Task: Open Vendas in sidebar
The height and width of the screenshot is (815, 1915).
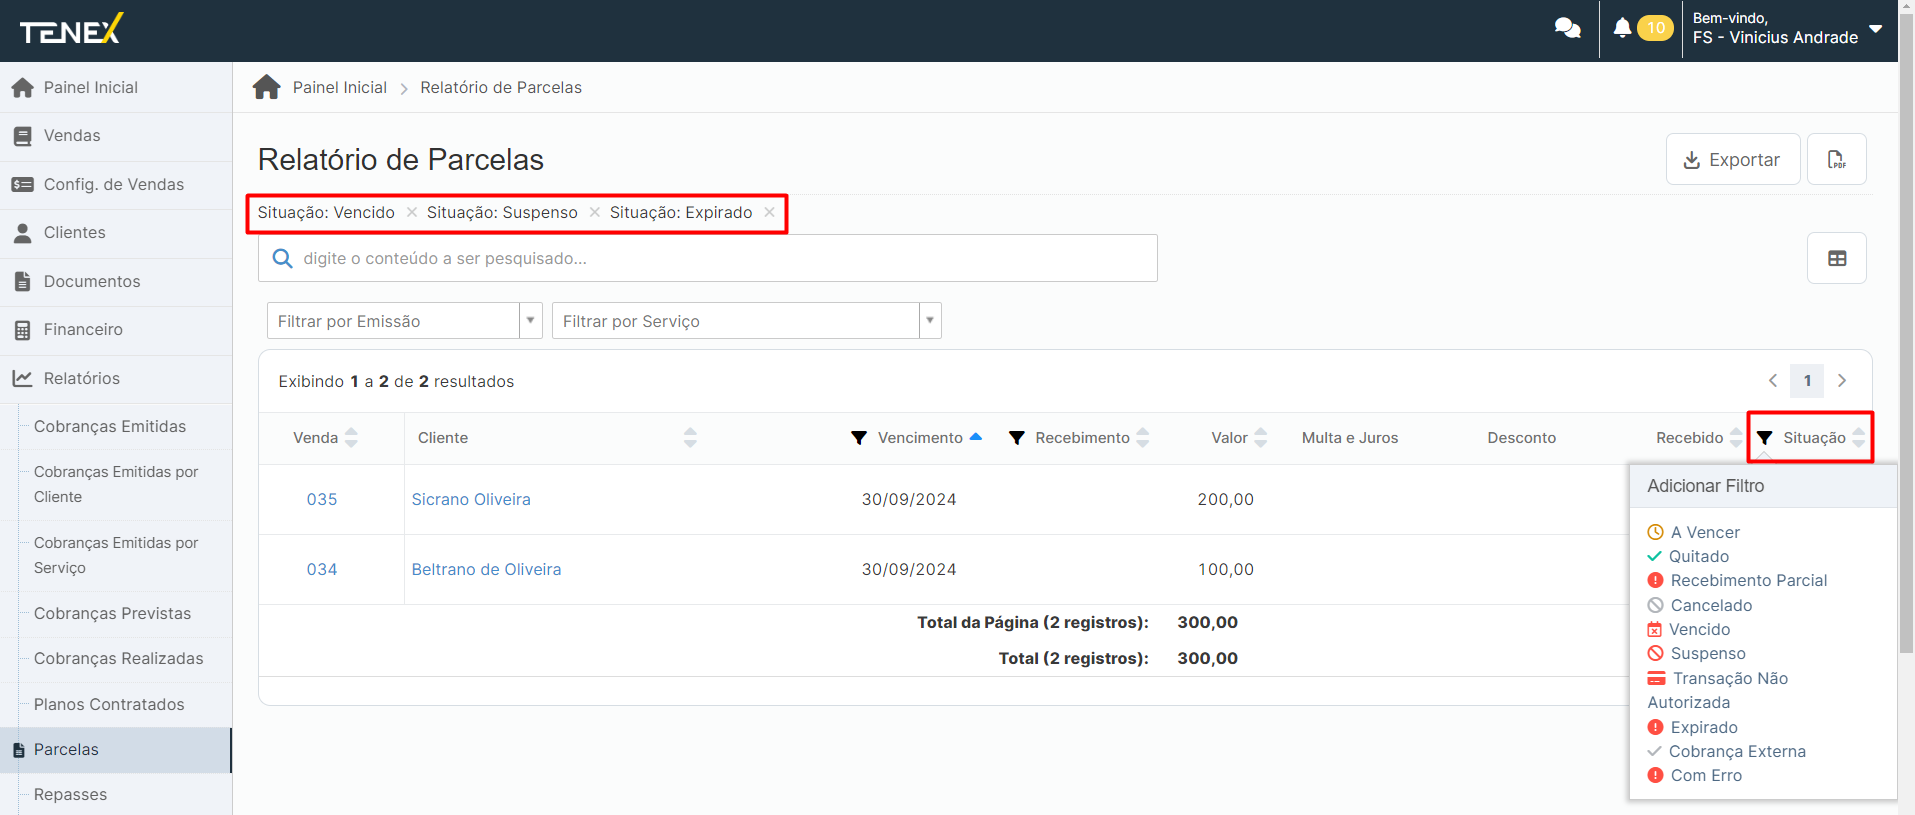Action: coord(116,136)
